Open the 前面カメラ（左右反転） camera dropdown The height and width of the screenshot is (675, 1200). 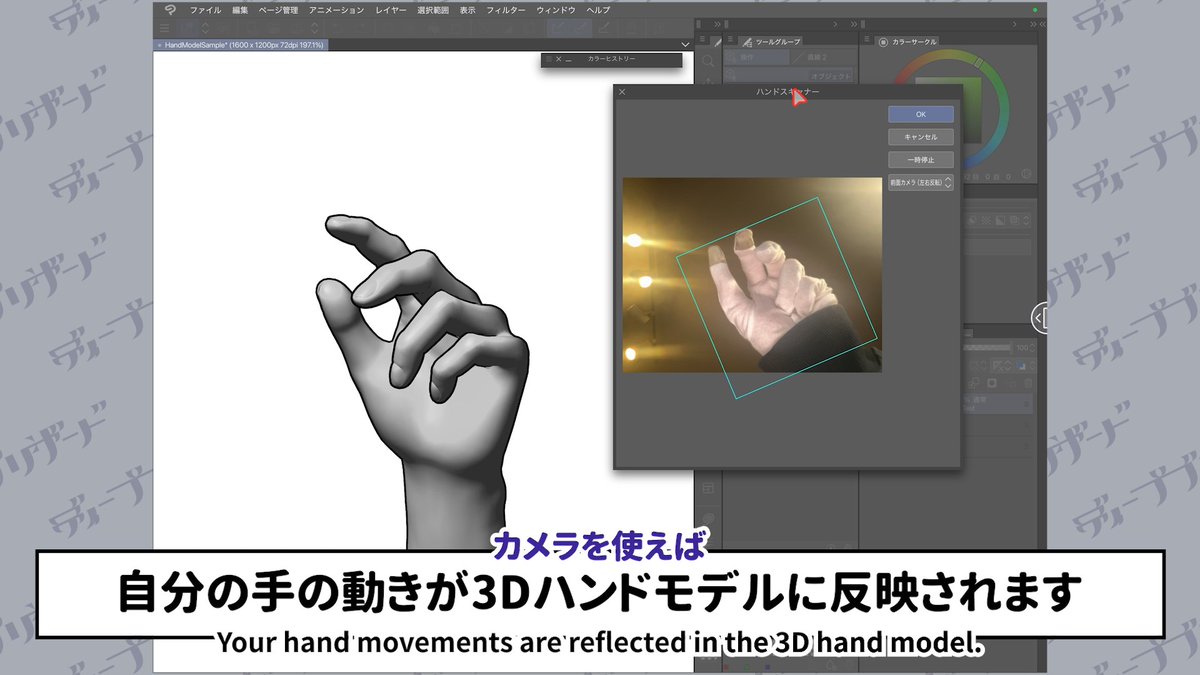click(920, 183)
